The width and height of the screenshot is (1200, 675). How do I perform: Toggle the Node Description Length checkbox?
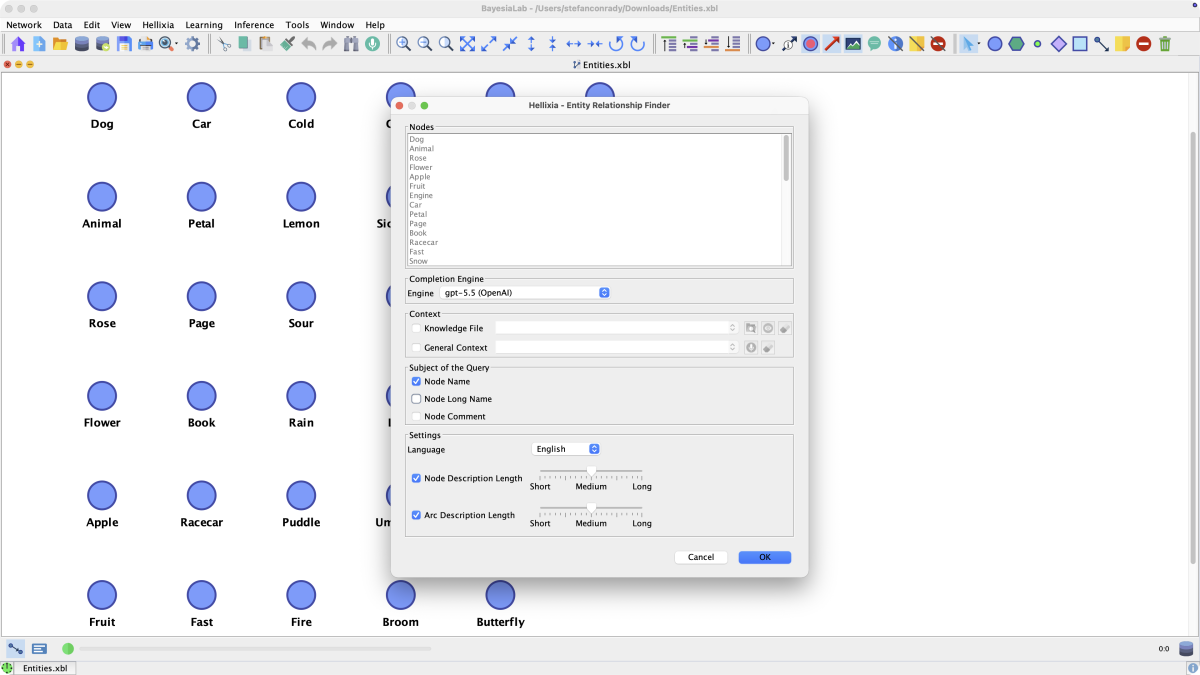[x=416, y=478]
